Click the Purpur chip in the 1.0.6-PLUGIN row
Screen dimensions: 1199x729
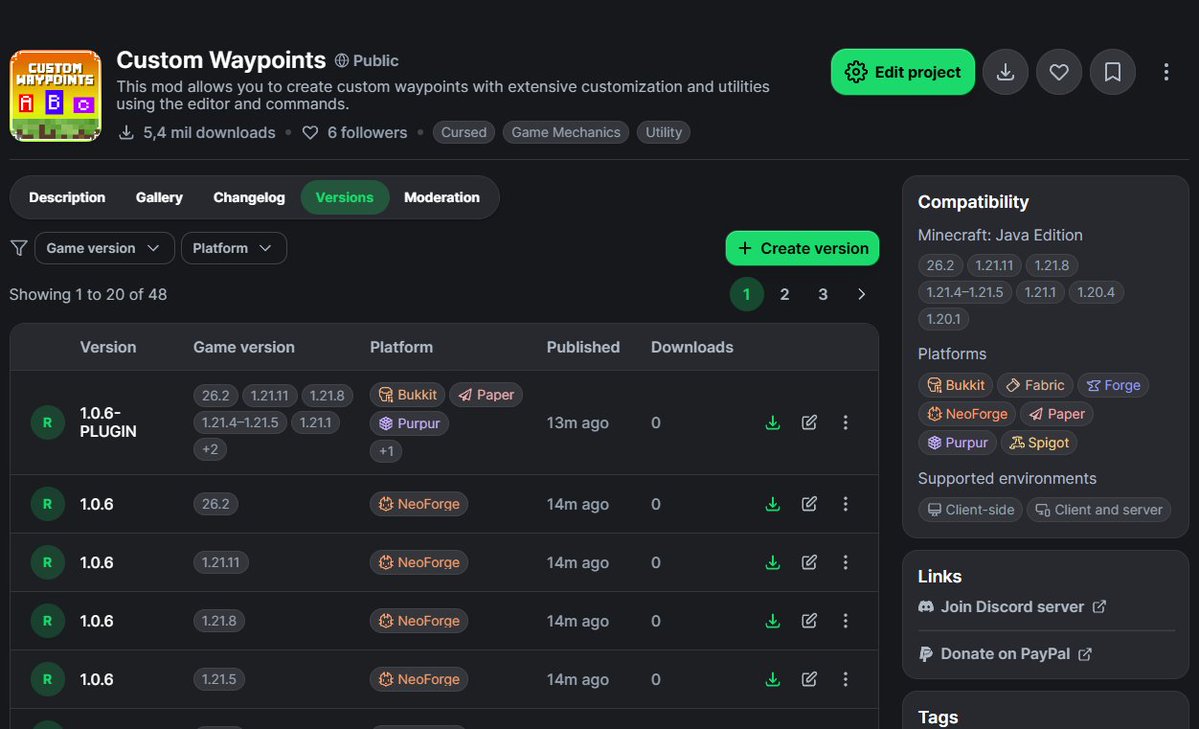(x=409, y=423)
